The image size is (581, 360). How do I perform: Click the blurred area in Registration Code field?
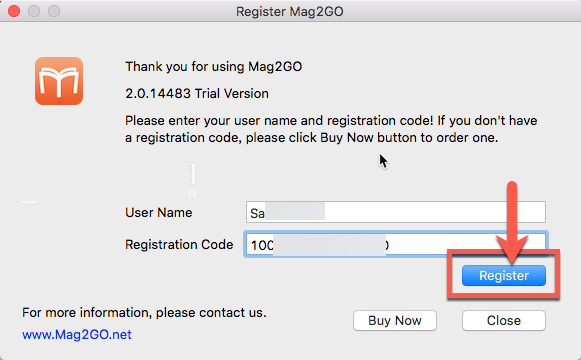(329, 244)
